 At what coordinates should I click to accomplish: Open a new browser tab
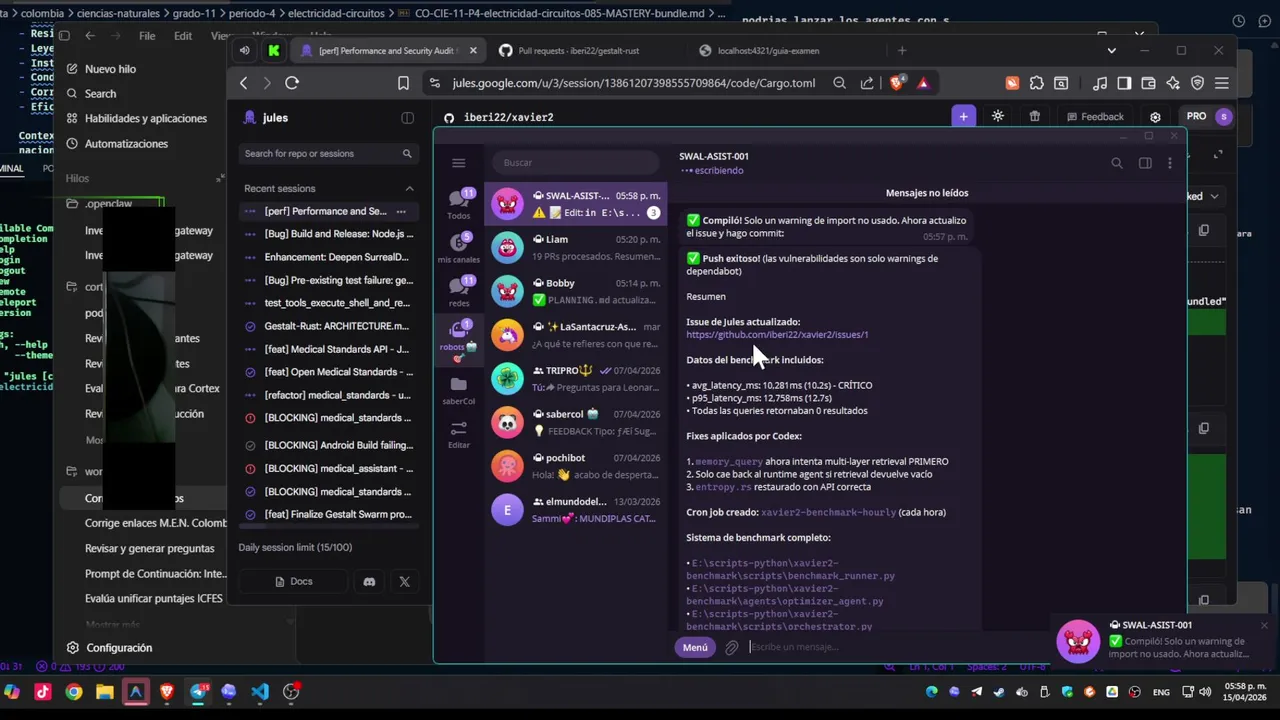(x=902, y=50)
